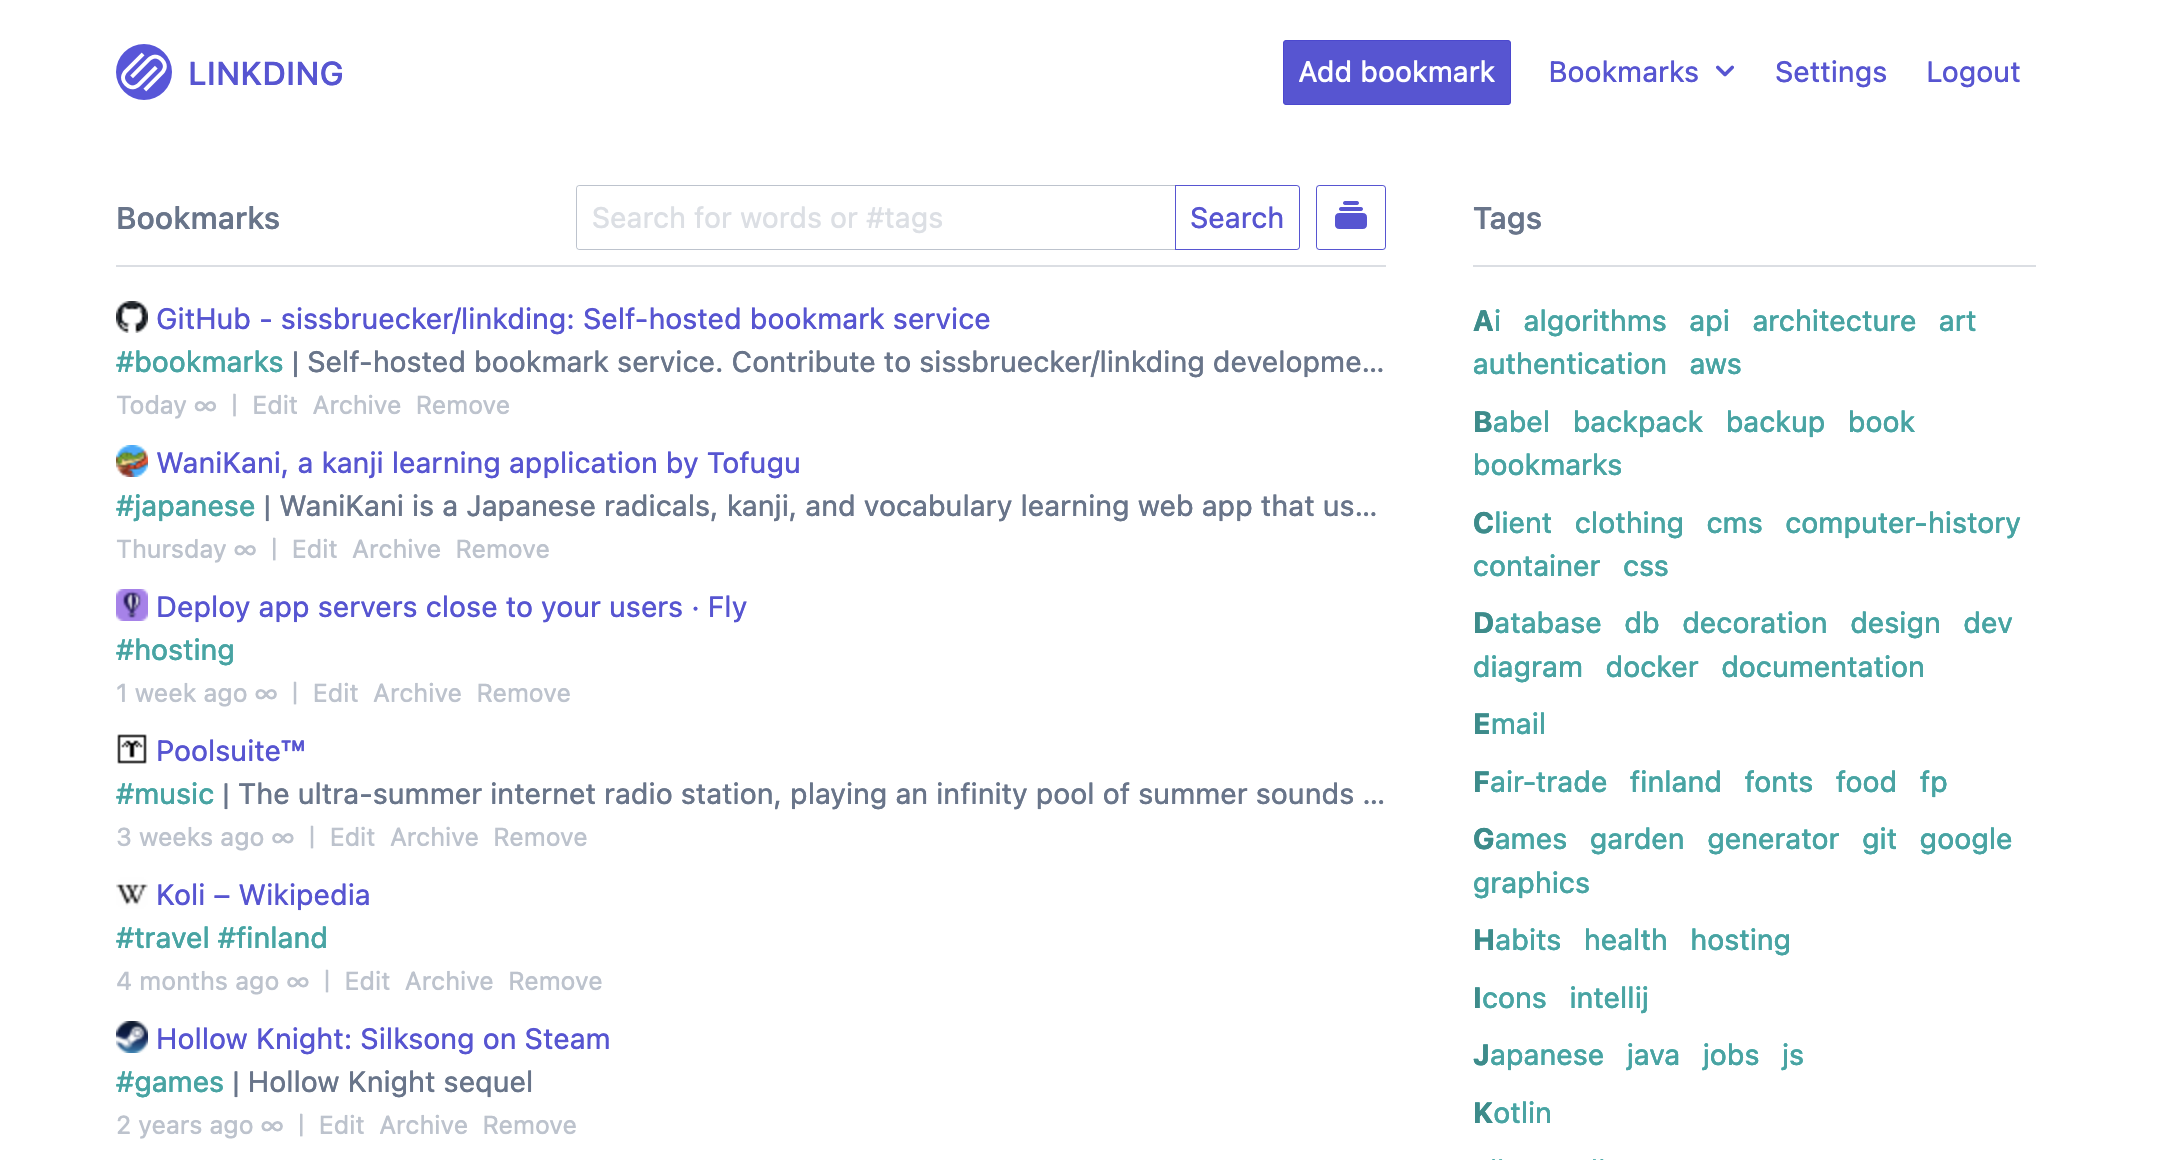Click the Wikipedia W icon next to Koli
Image resolution: width=2158 pixels, height=1160 pixels.
[131, 894]
